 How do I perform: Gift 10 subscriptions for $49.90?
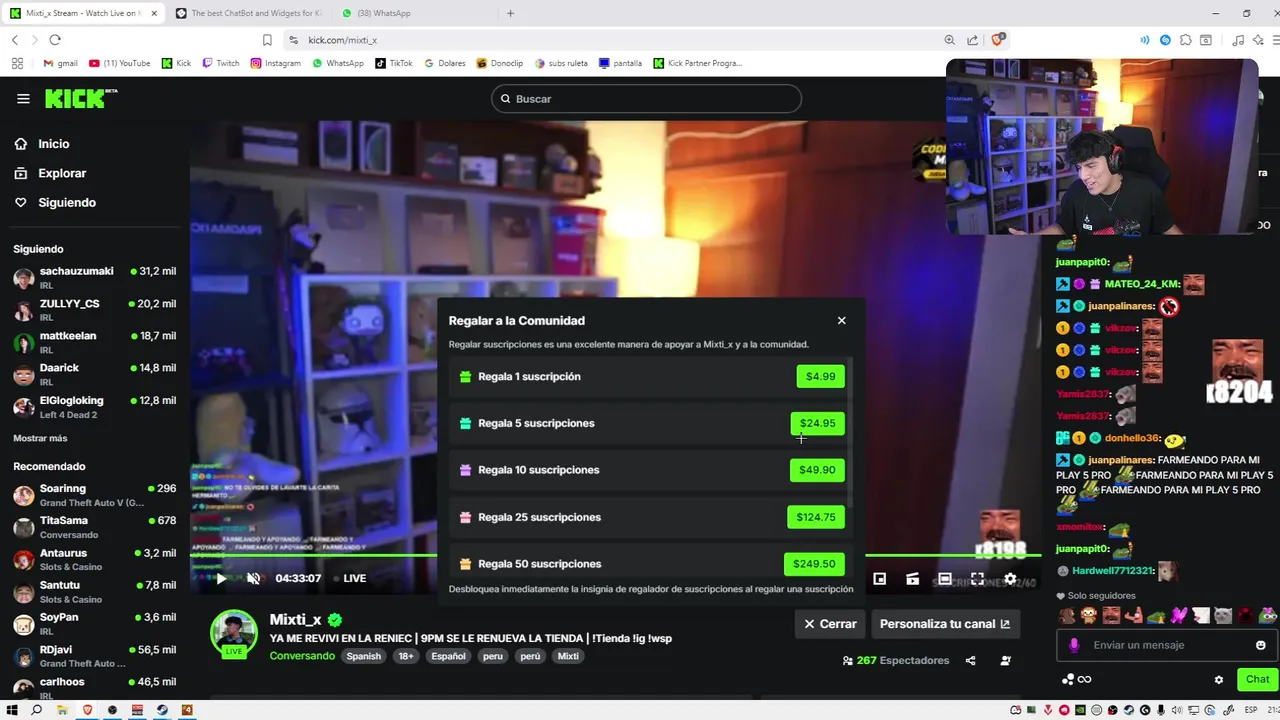point(817,470)
